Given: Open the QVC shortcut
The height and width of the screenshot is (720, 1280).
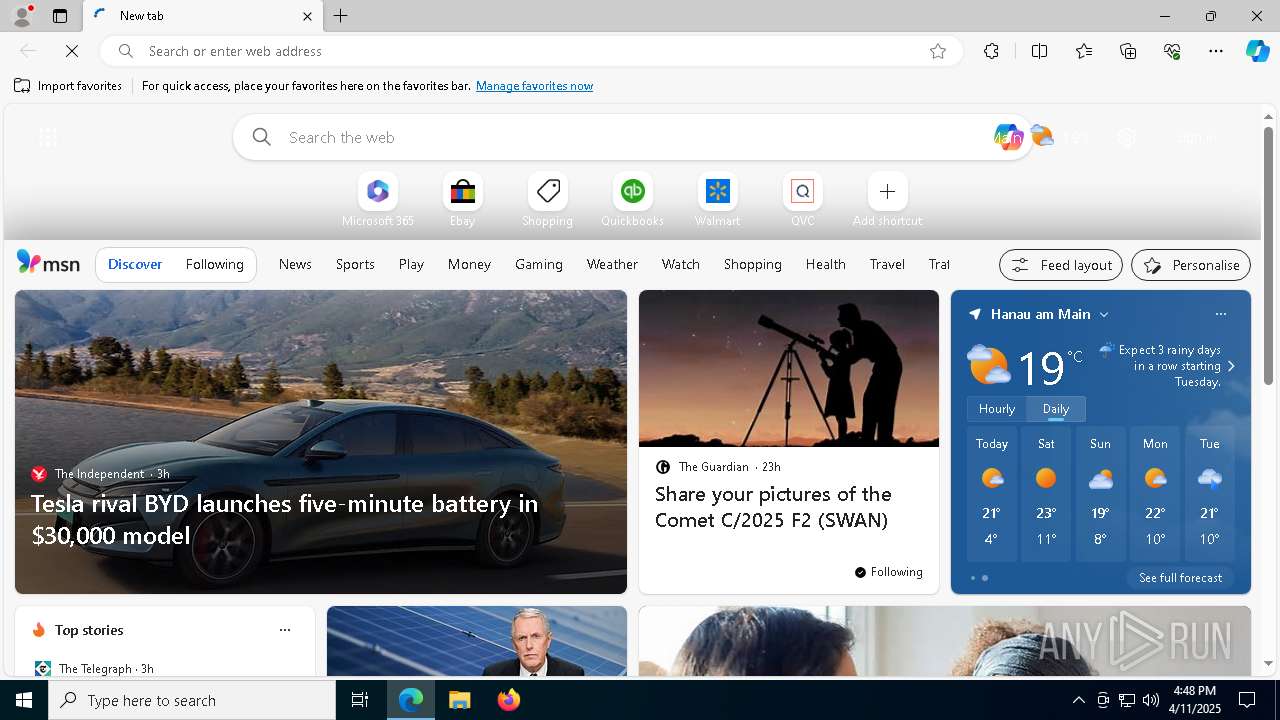Looking at the screenshot, I should click(802, 200).
